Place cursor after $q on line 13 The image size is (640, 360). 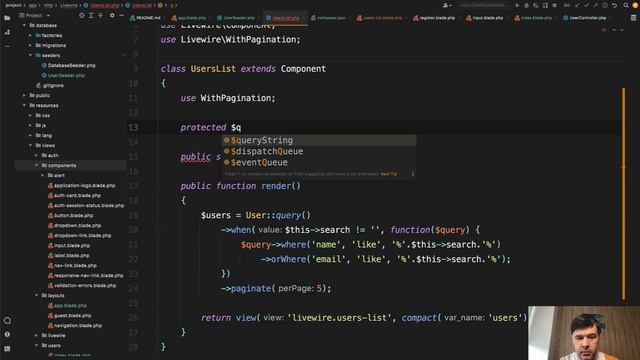(x=241, y=127)
